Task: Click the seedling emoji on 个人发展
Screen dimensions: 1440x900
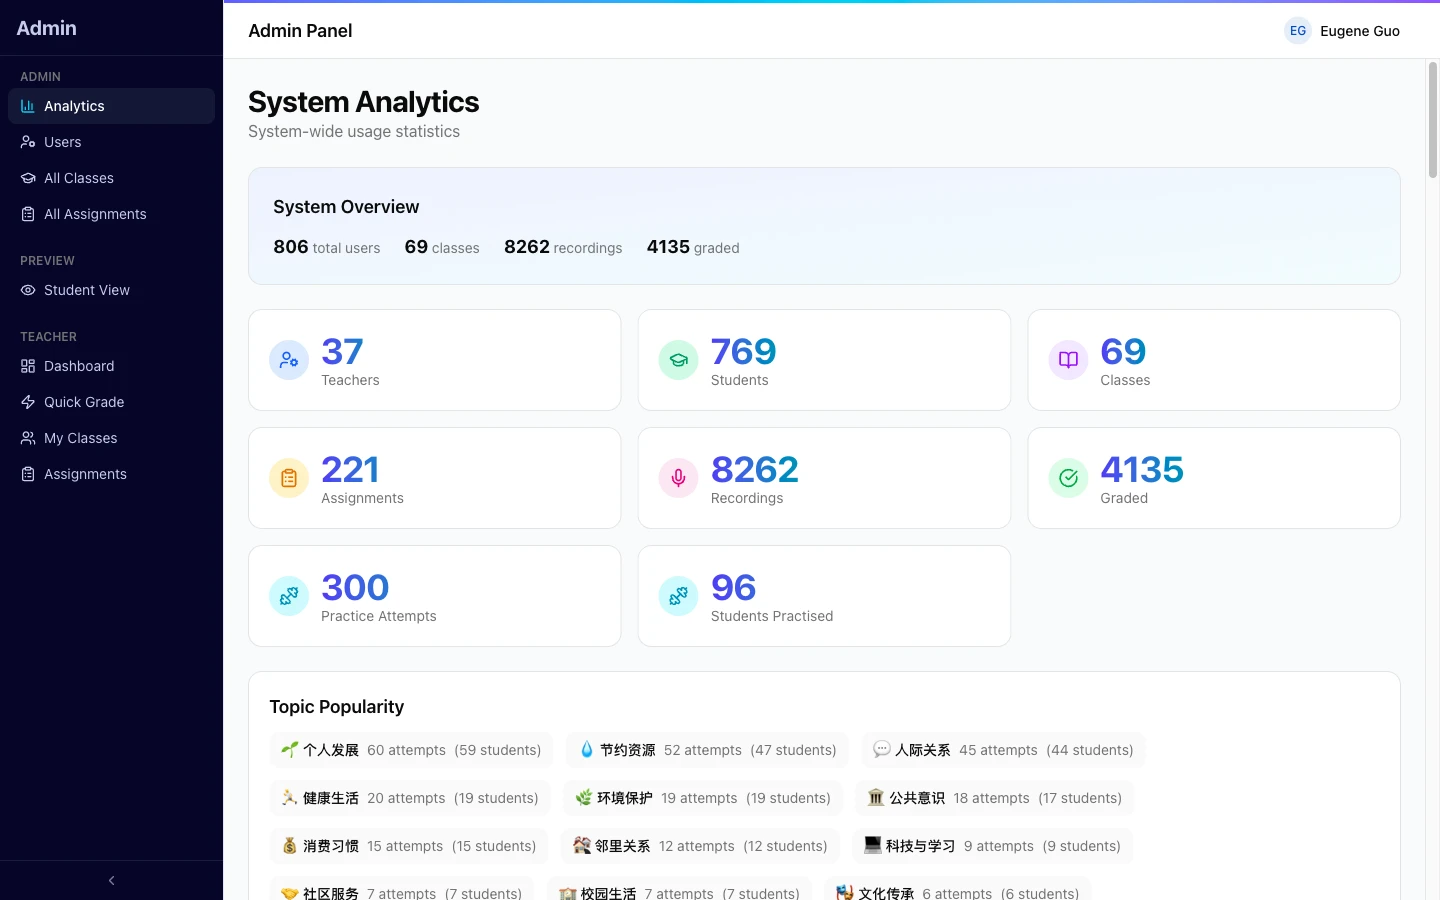Action: coord(290,749)
